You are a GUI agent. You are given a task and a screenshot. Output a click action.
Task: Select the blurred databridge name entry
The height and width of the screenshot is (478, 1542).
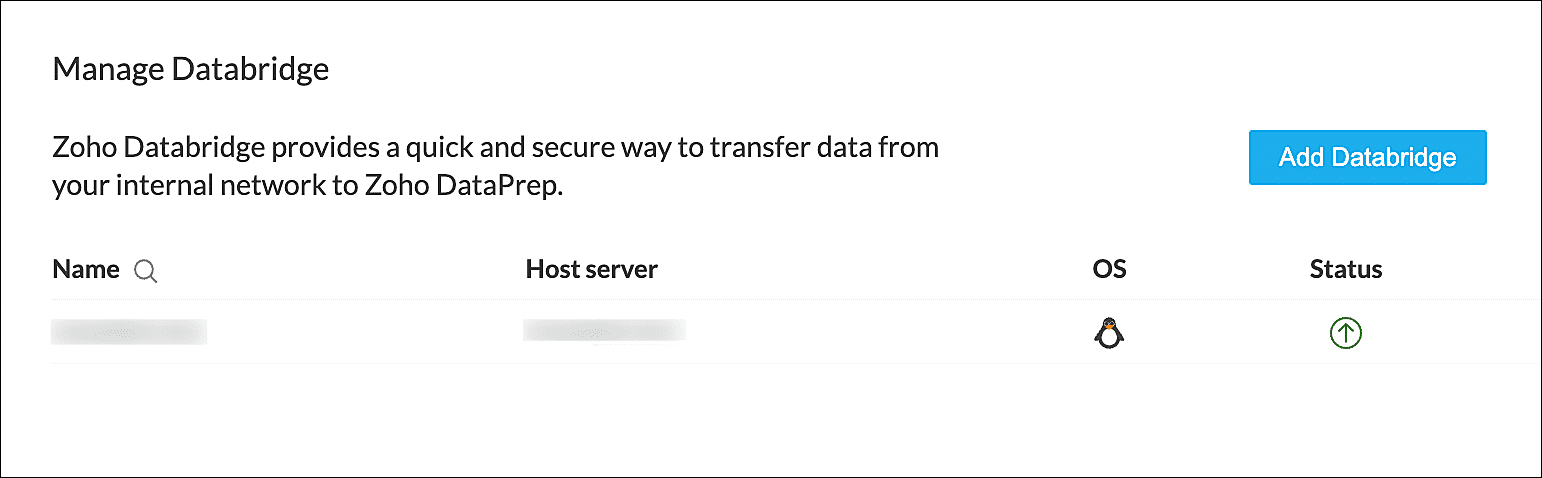click(129, 332)
